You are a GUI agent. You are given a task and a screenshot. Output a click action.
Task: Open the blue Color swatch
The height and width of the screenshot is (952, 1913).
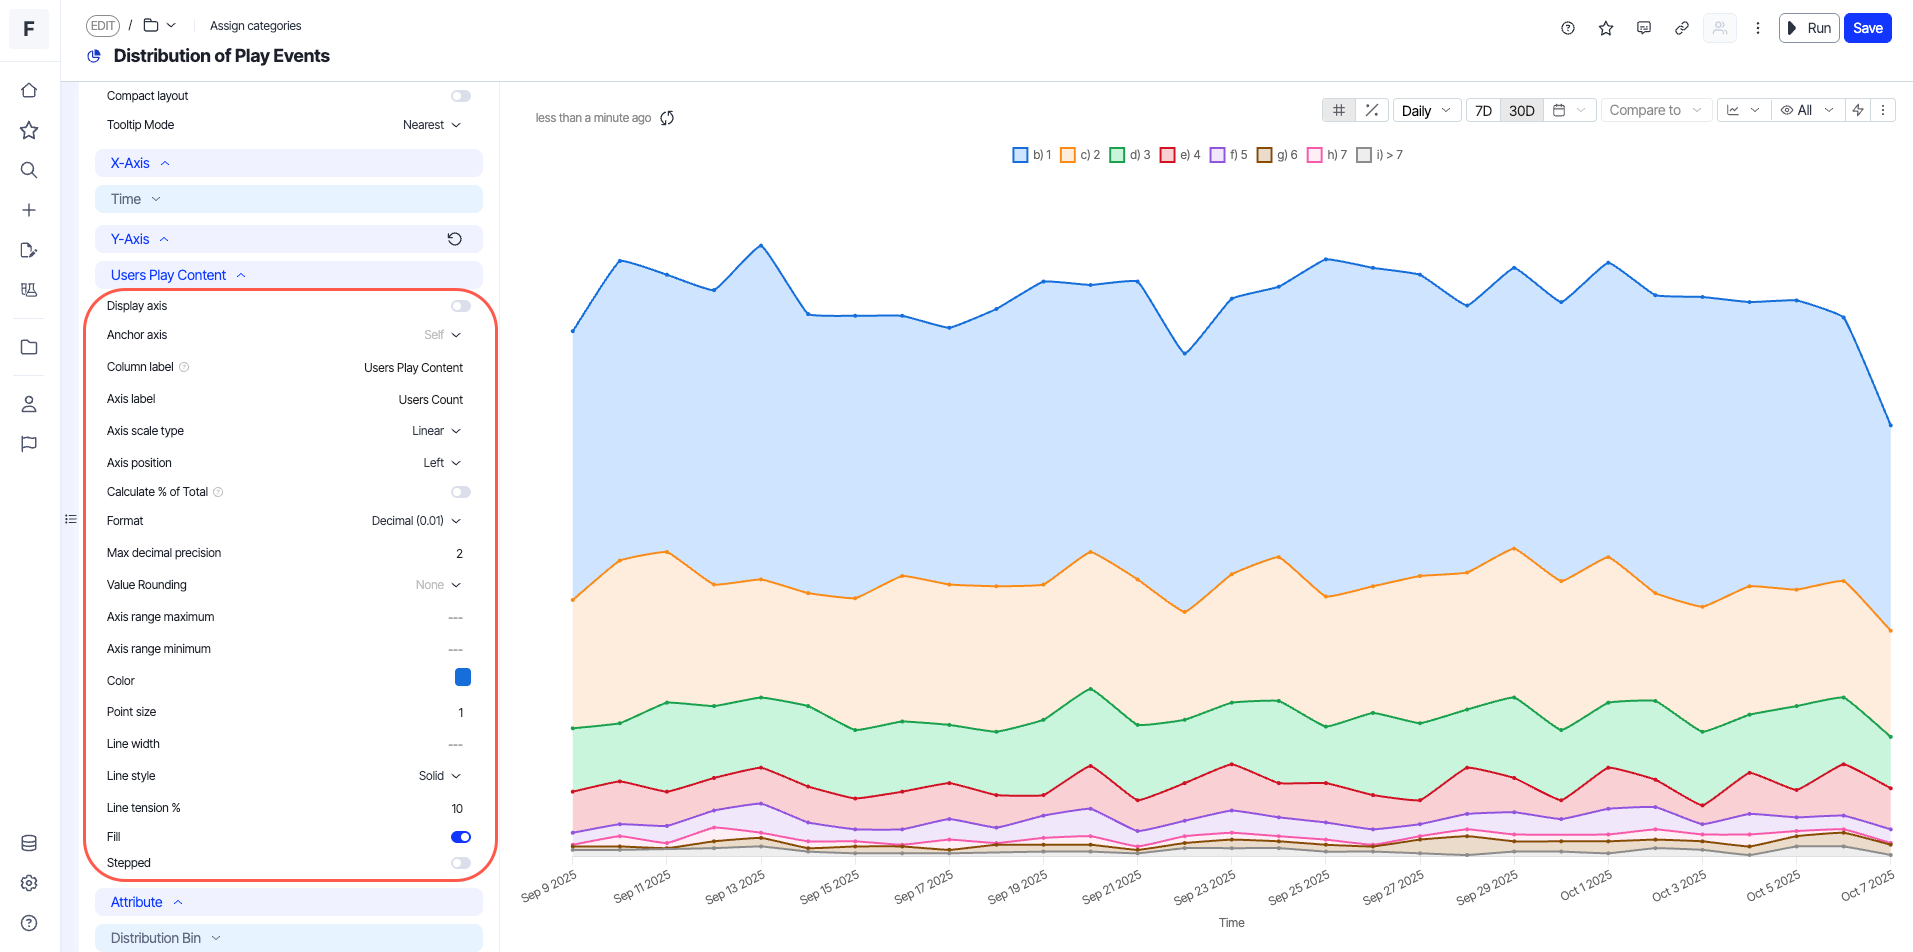(463, 677)
